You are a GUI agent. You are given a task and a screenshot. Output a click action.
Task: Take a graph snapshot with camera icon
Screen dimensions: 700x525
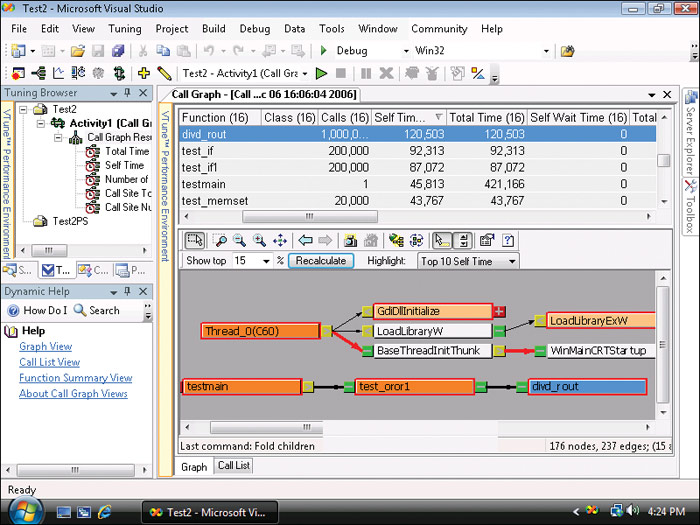[350, 241]
